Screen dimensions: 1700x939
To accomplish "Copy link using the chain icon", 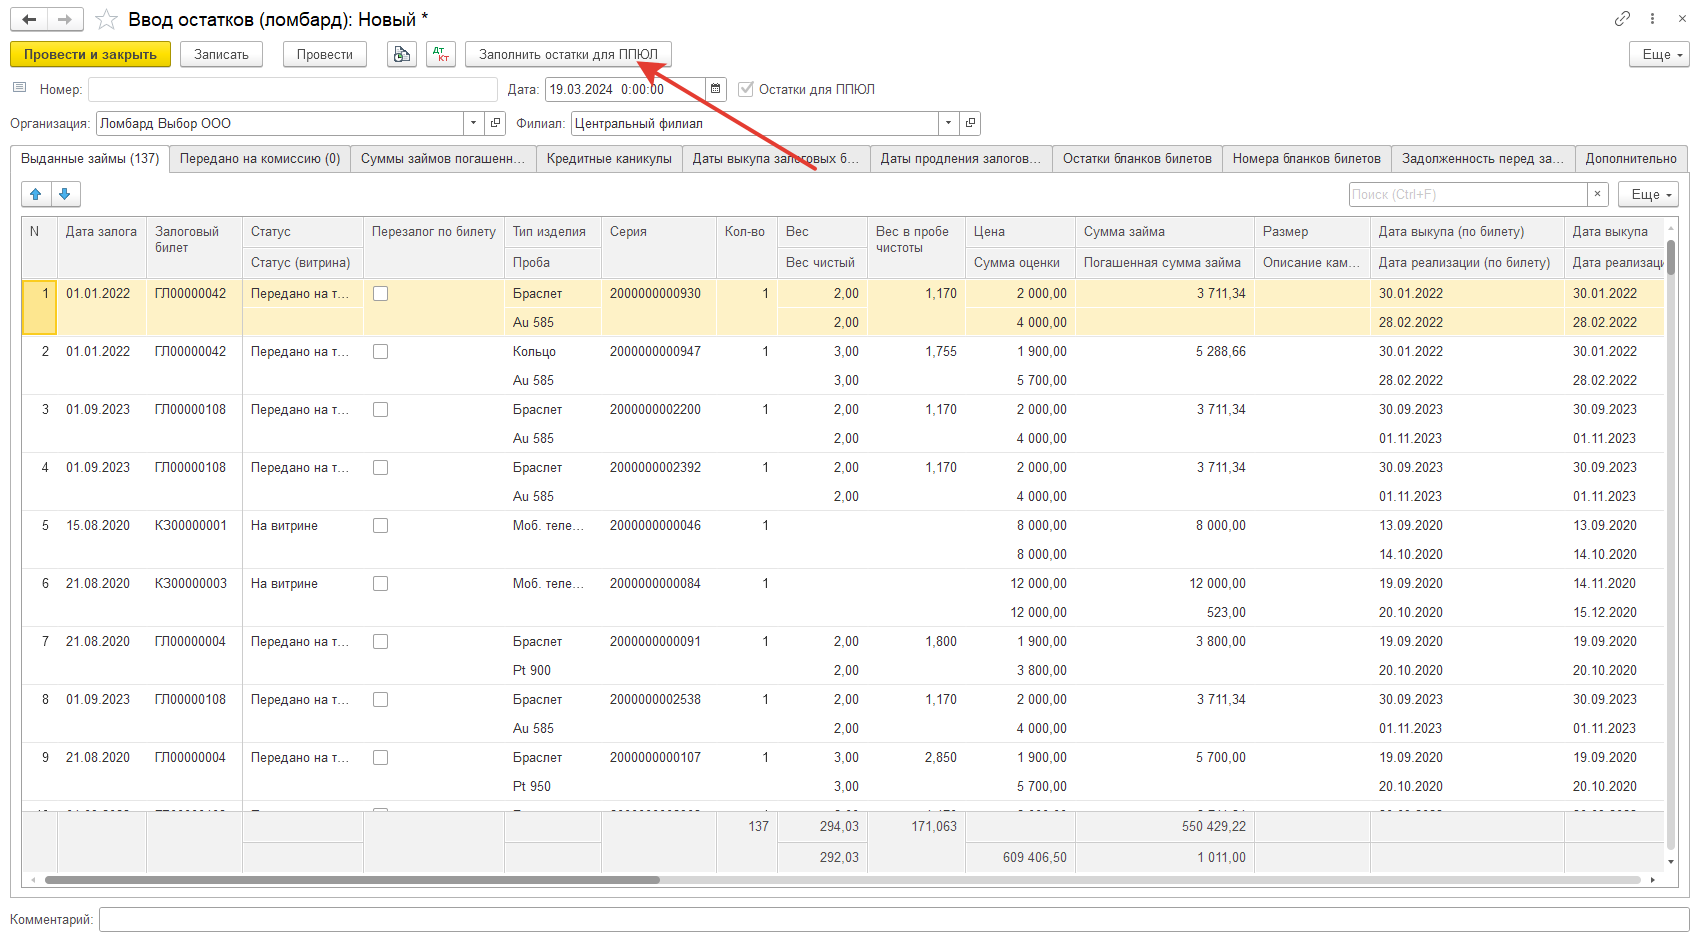I will pos(1622,19).
